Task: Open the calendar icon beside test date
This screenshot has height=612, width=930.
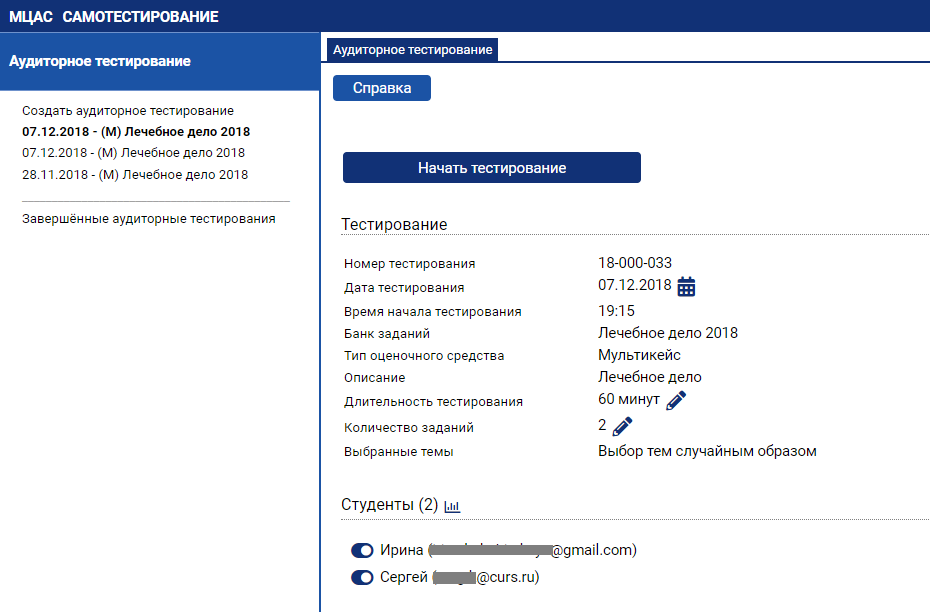Action: [x=686, y=287]
